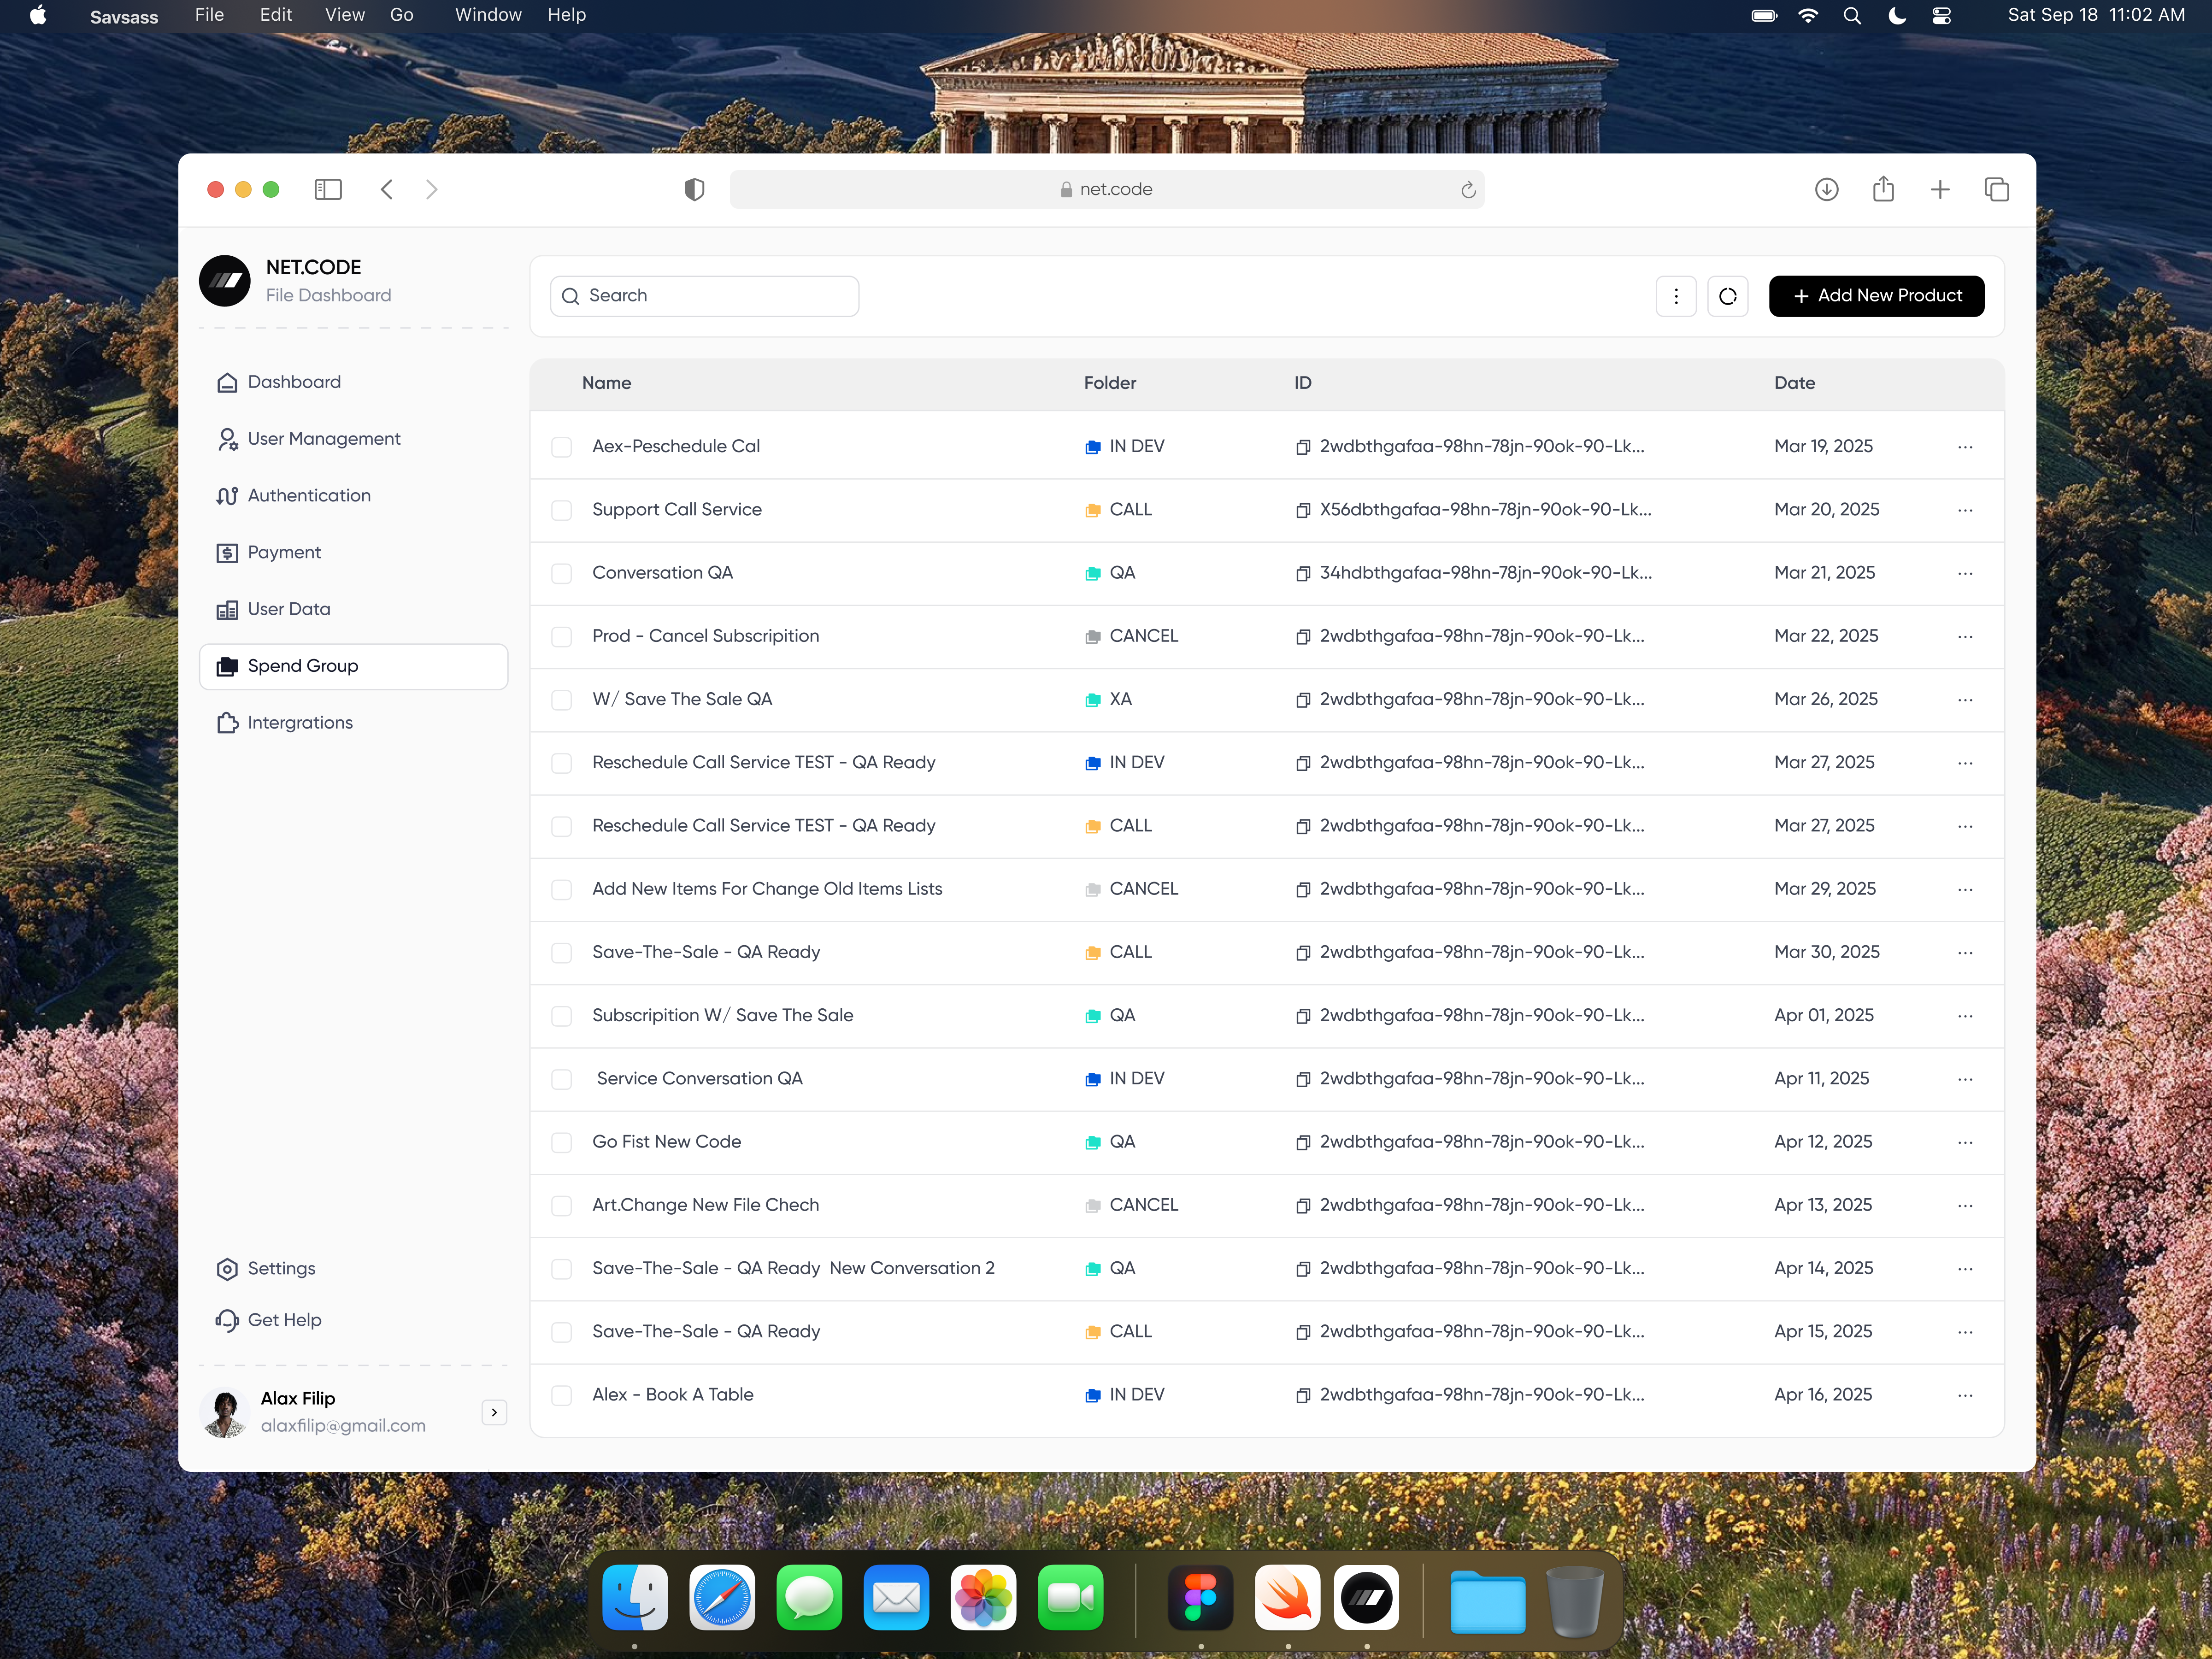
Task: Tick the Alex - Book A Table checkbox
Action: click(x=562, y=1395)
